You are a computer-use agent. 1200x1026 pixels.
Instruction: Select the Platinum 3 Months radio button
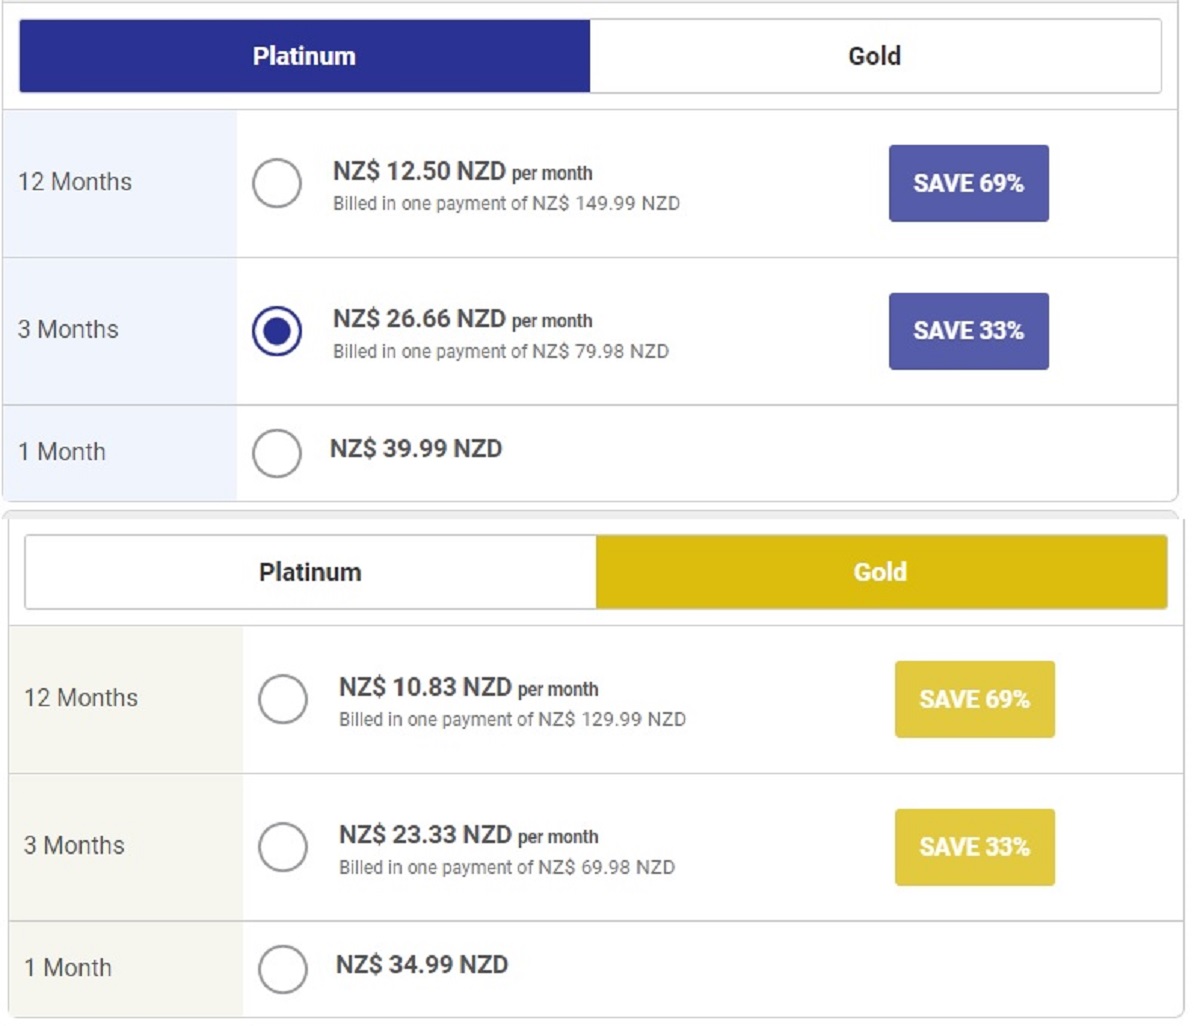pyautogui.click(x=277, y=331)
